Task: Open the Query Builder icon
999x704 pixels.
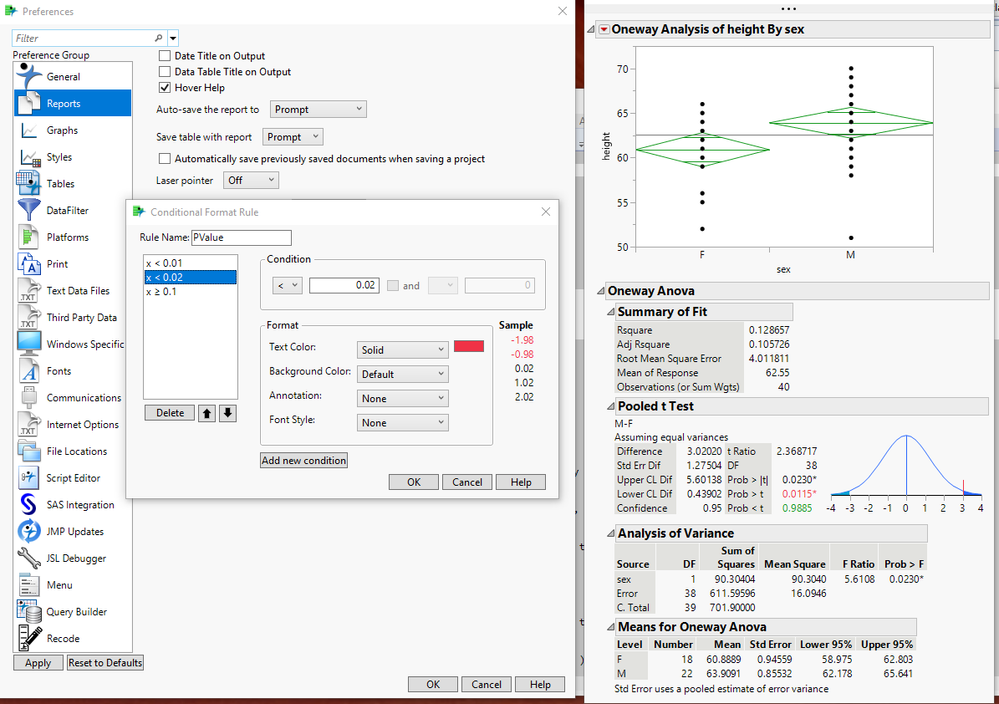Action: click(x=29, y=612)
